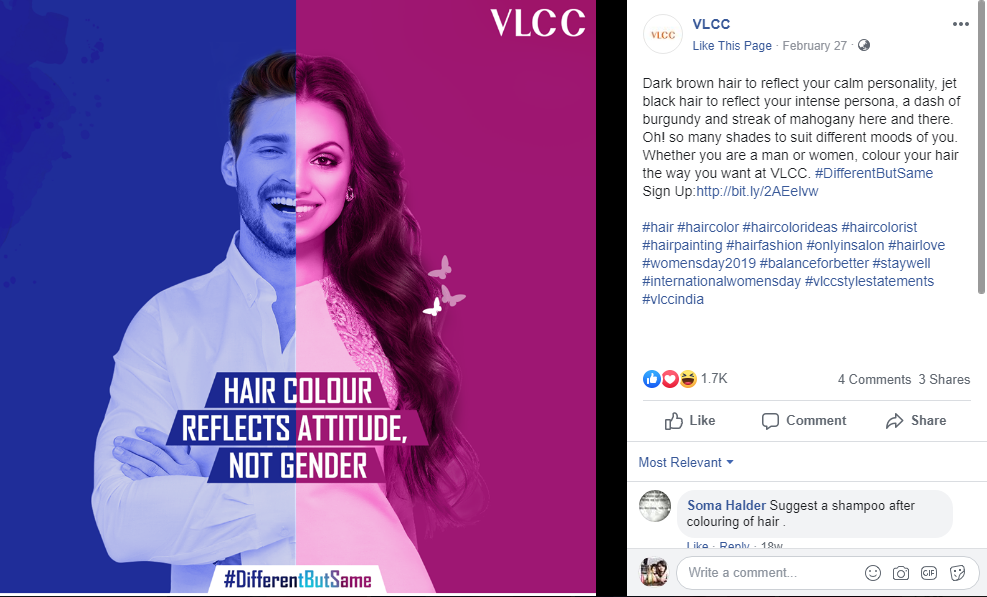Viewport: 987px width, 597px height.
Task: Click the post panel vertical scrollbar
Action: coord(981,147)
